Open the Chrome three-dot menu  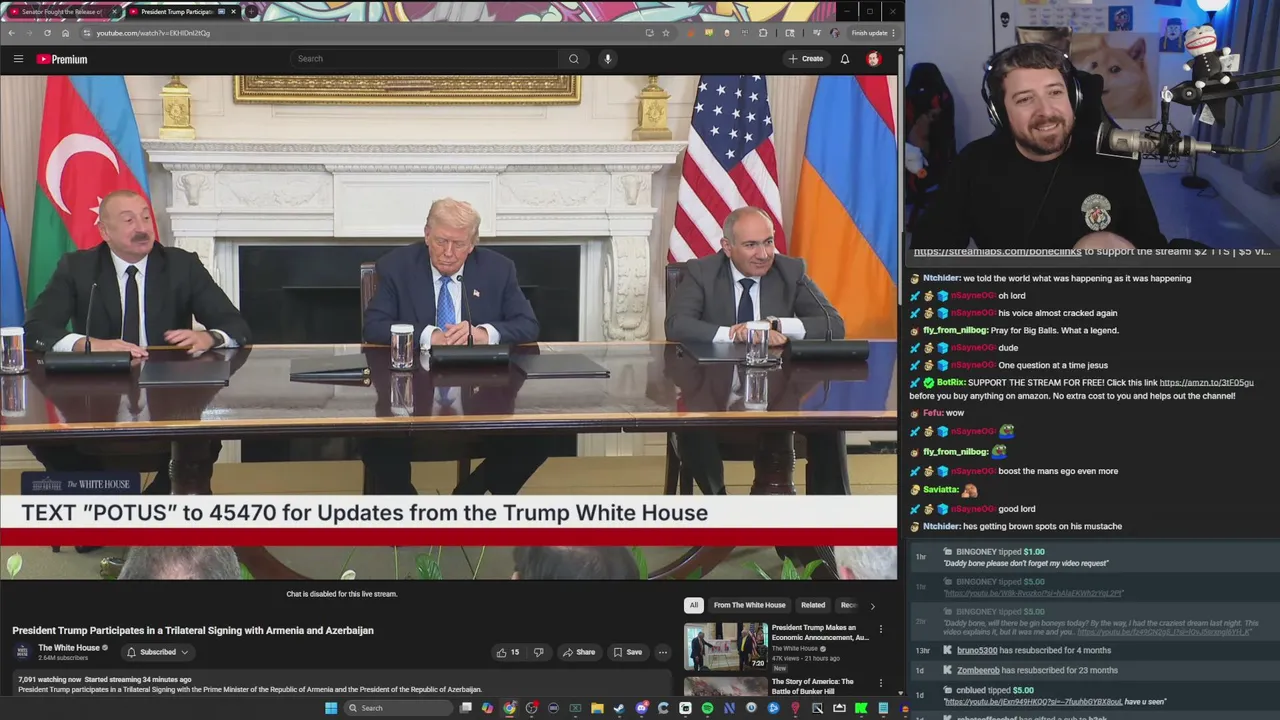click(893, 33)
